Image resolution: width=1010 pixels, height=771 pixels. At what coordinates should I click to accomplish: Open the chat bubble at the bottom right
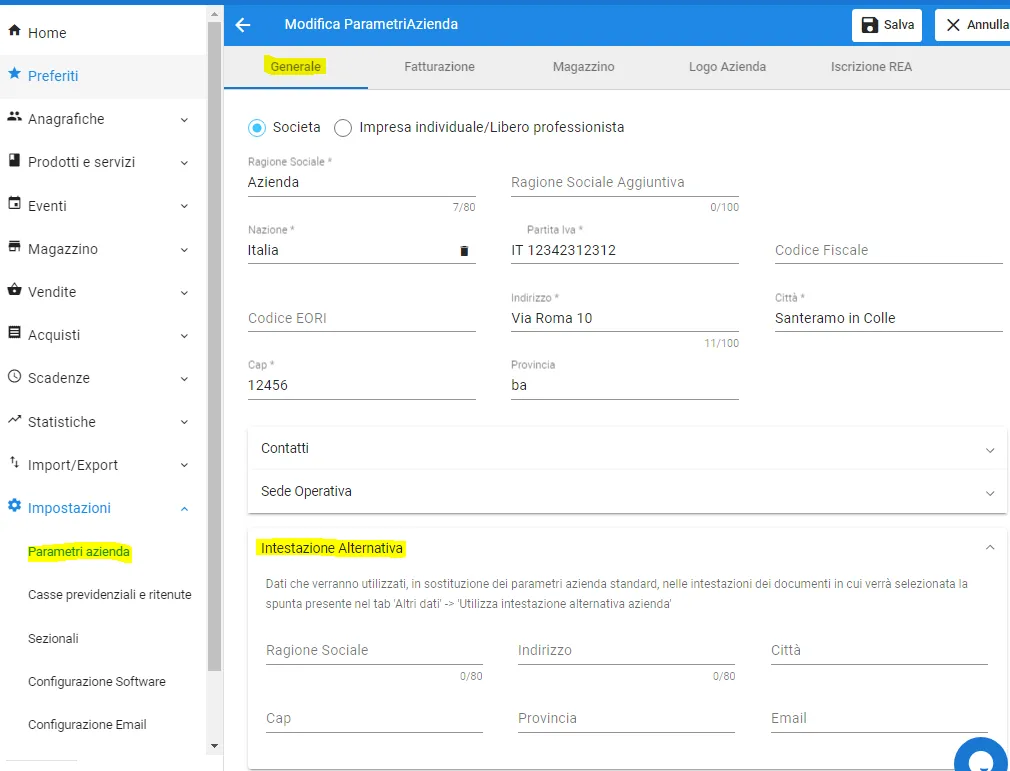[982, 755]
